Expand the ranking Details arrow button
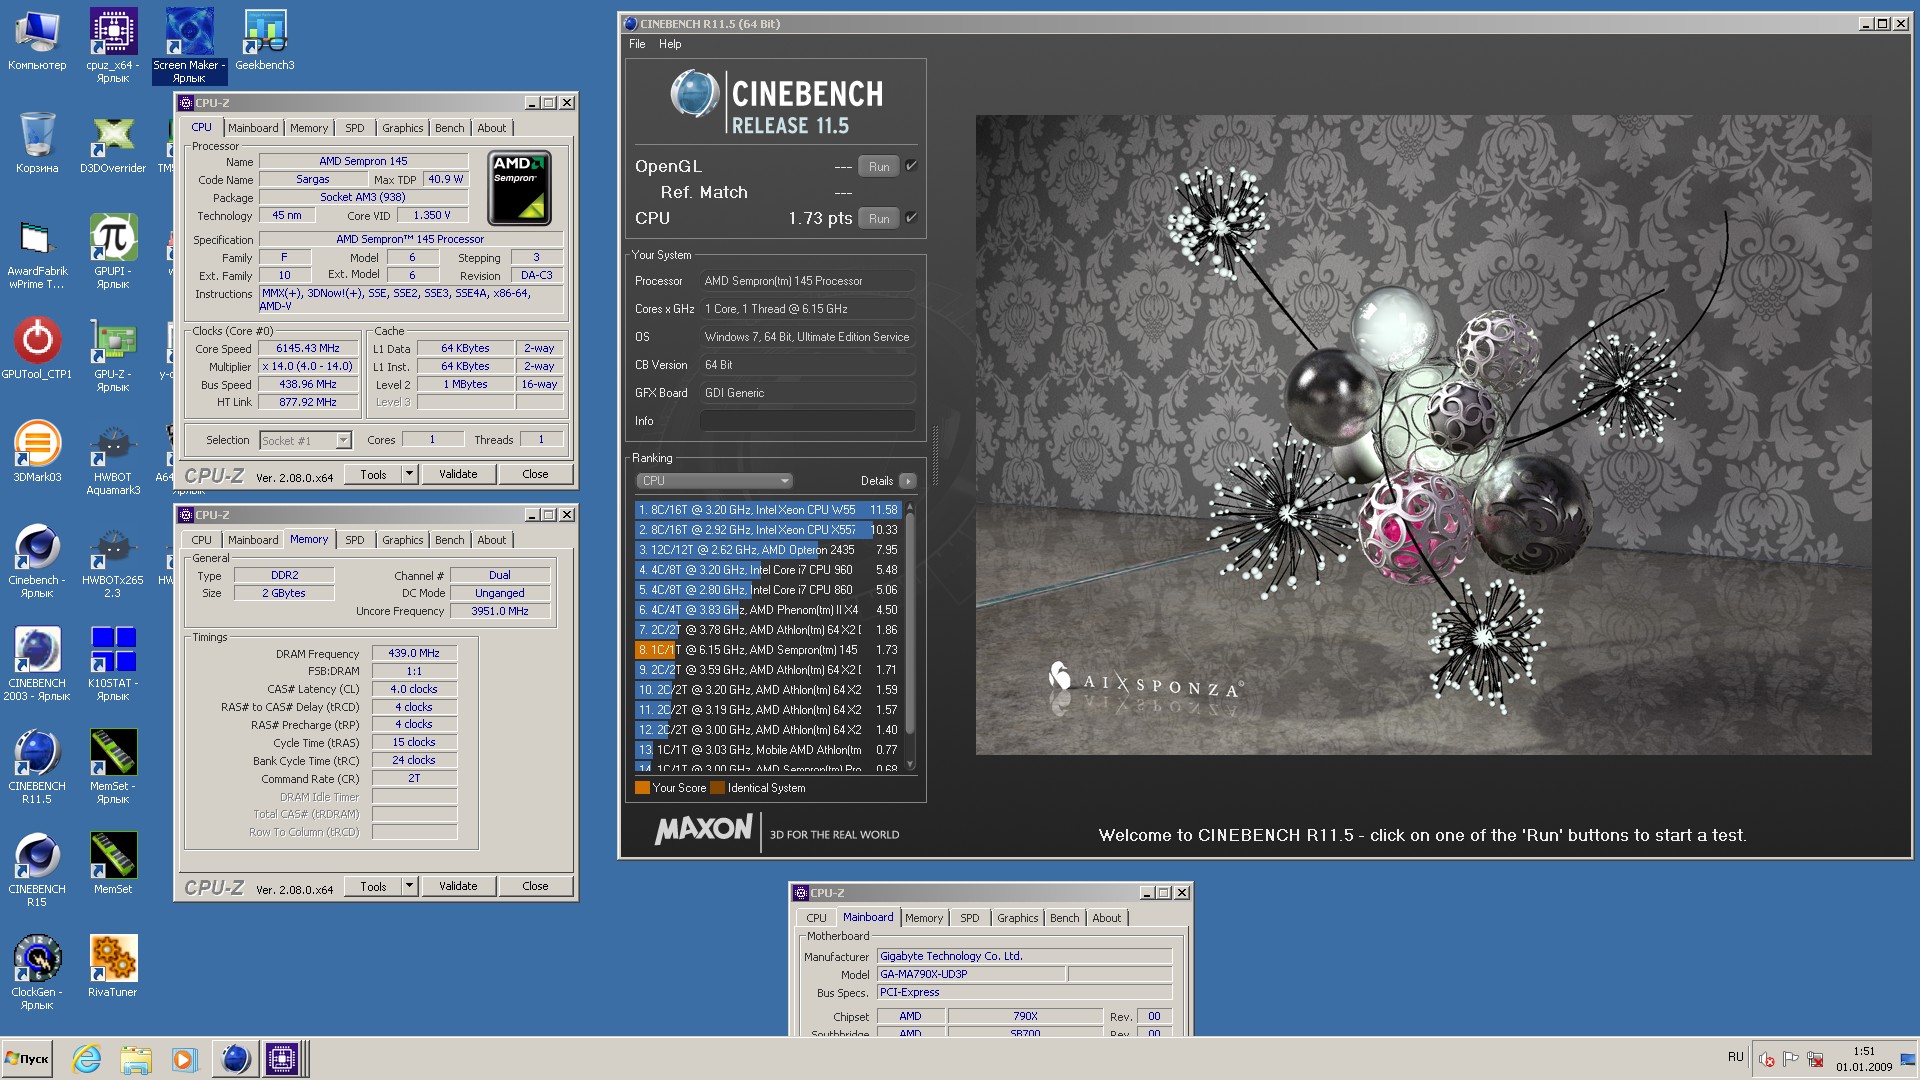Screen dimensions: 1920x1080 908,481
